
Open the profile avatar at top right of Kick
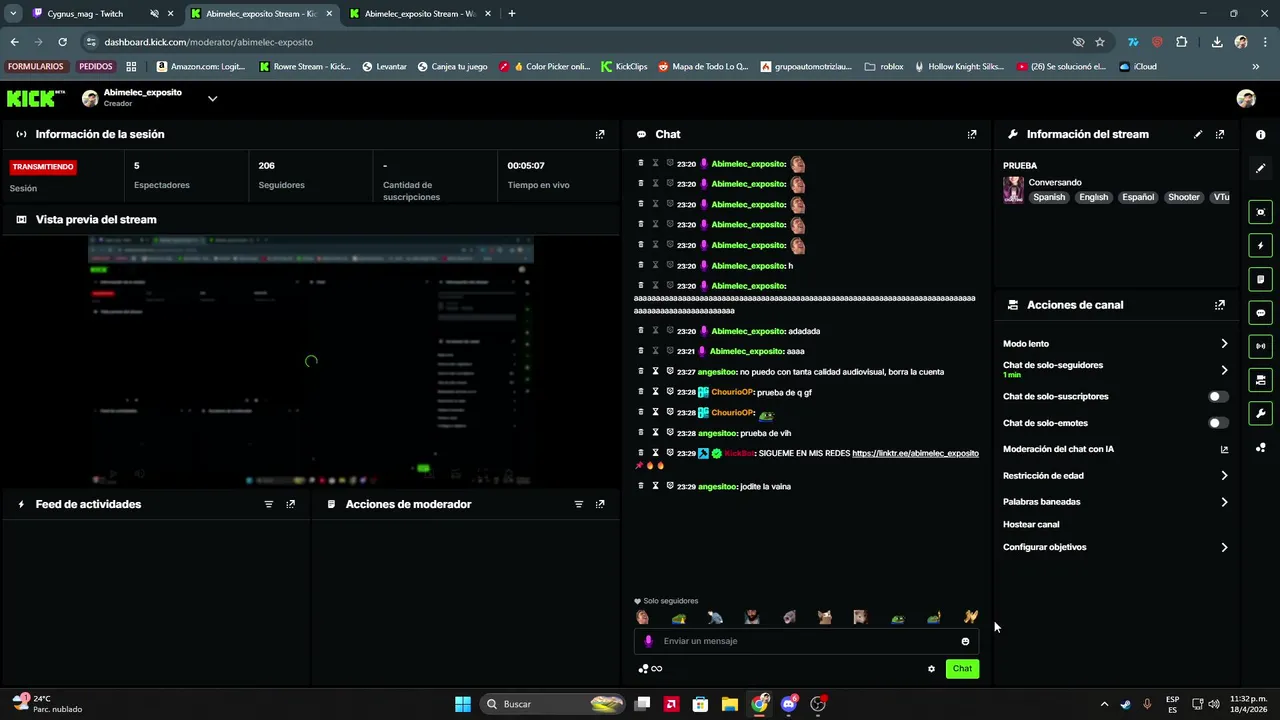coord(1246,98)
